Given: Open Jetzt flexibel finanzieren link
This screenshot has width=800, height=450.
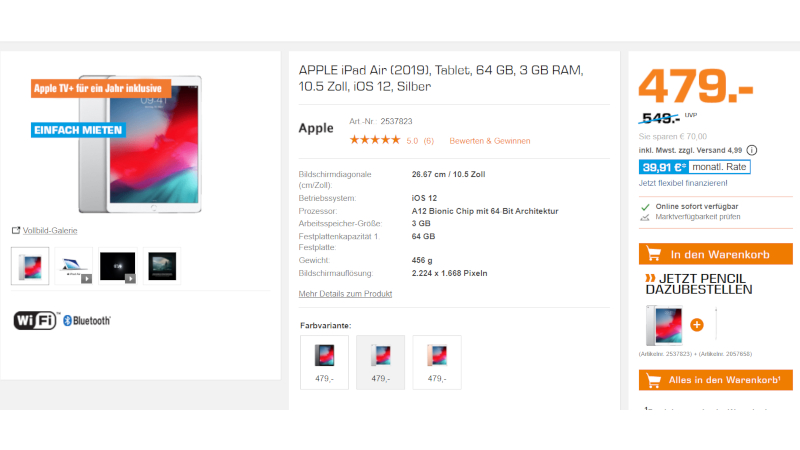Looking at the screenshot, I should pos(683,183).
